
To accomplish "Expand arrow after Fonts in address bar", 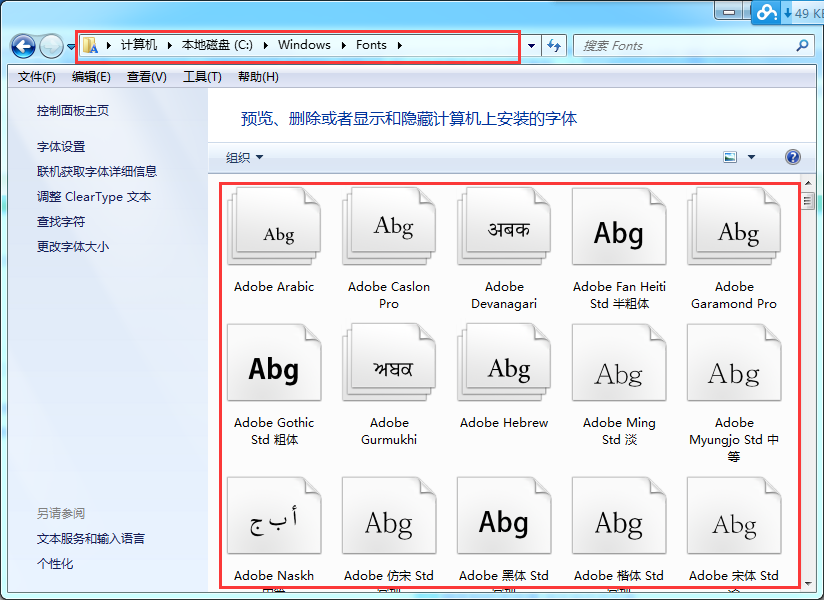I will click(x=399, y=45).
